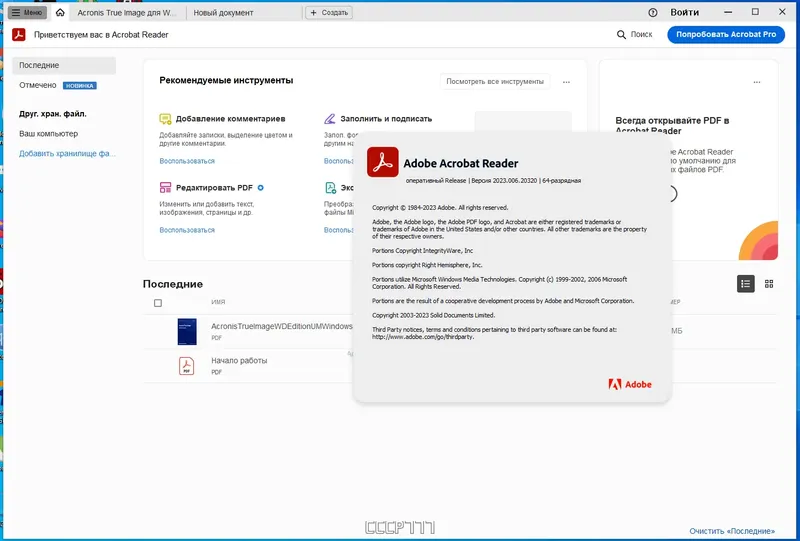This screenshot has height=541, width=800.
Task: Select Последние in the sidebar
Action: click(64, 65)
